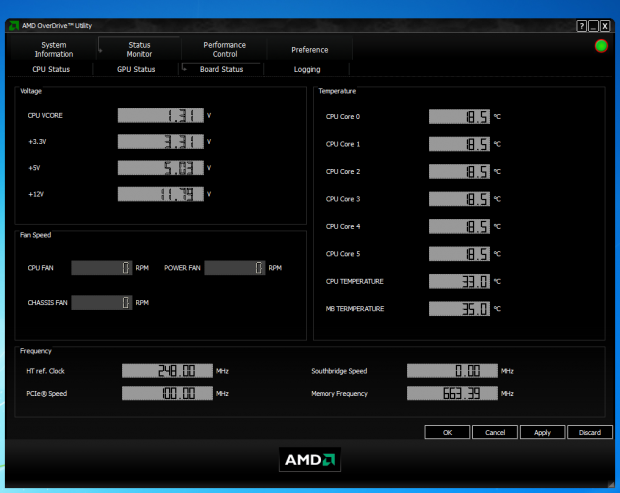Open the Logging sub-tab

coord(307,69)
